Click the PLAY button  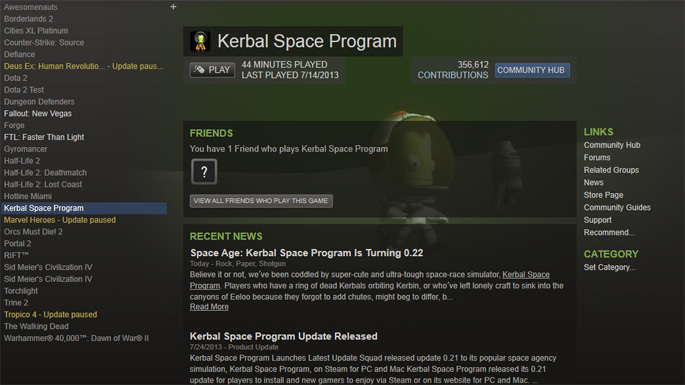coord(212,70)
